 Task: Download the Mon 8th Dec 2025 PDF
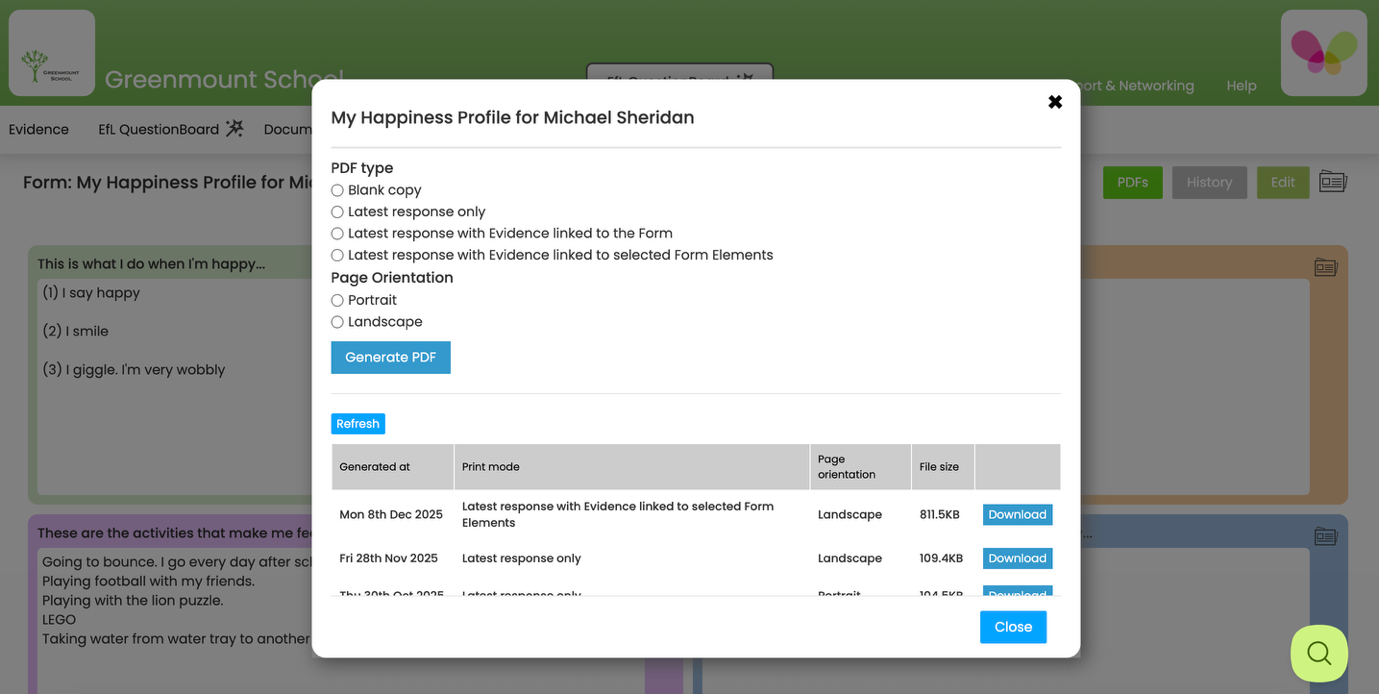pos(1016,514)
